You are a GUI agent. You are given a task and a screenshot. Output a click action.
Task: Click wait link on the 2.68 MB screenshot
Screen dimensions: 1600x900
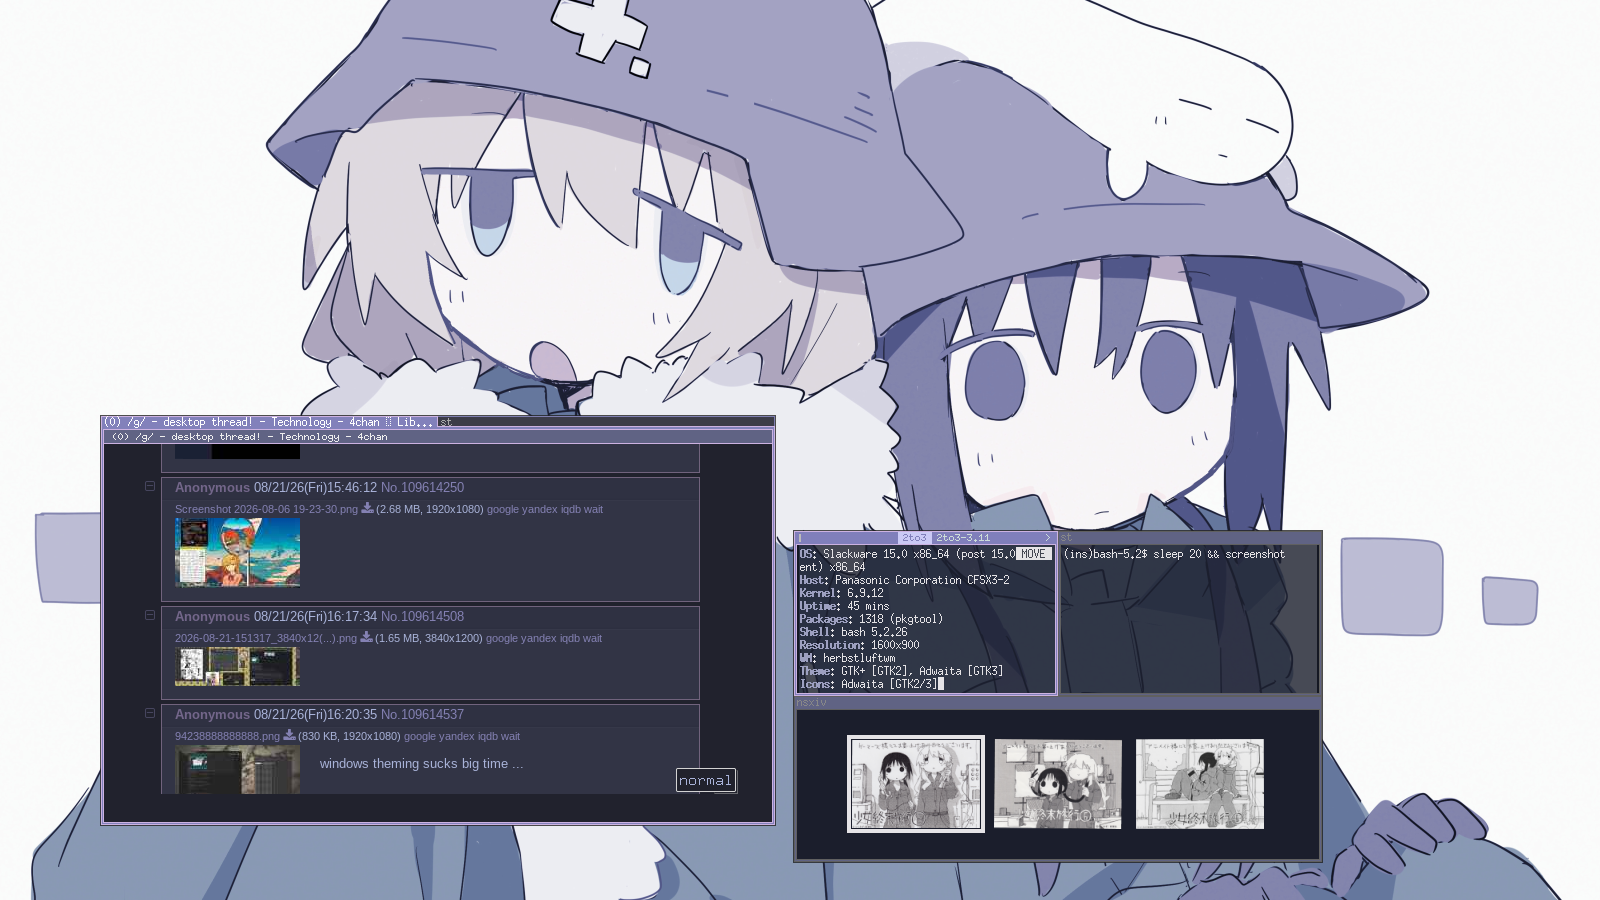tap(594, 509)
